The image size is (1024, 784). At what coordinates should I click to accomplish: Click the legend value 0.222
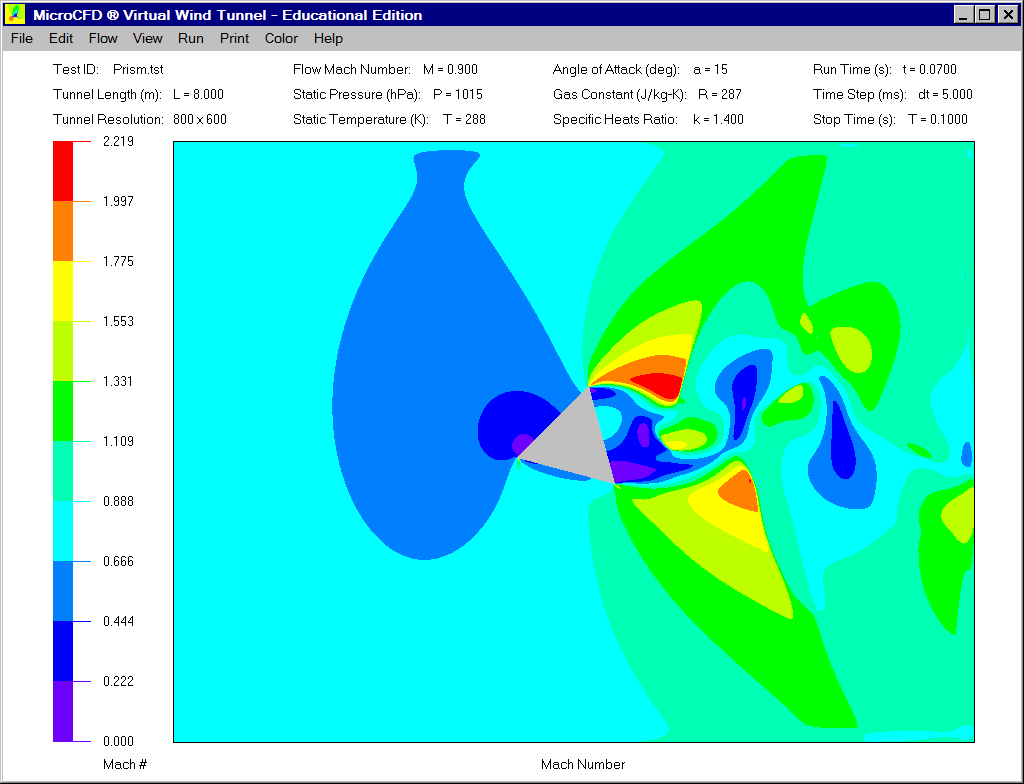tap(118, 681)
